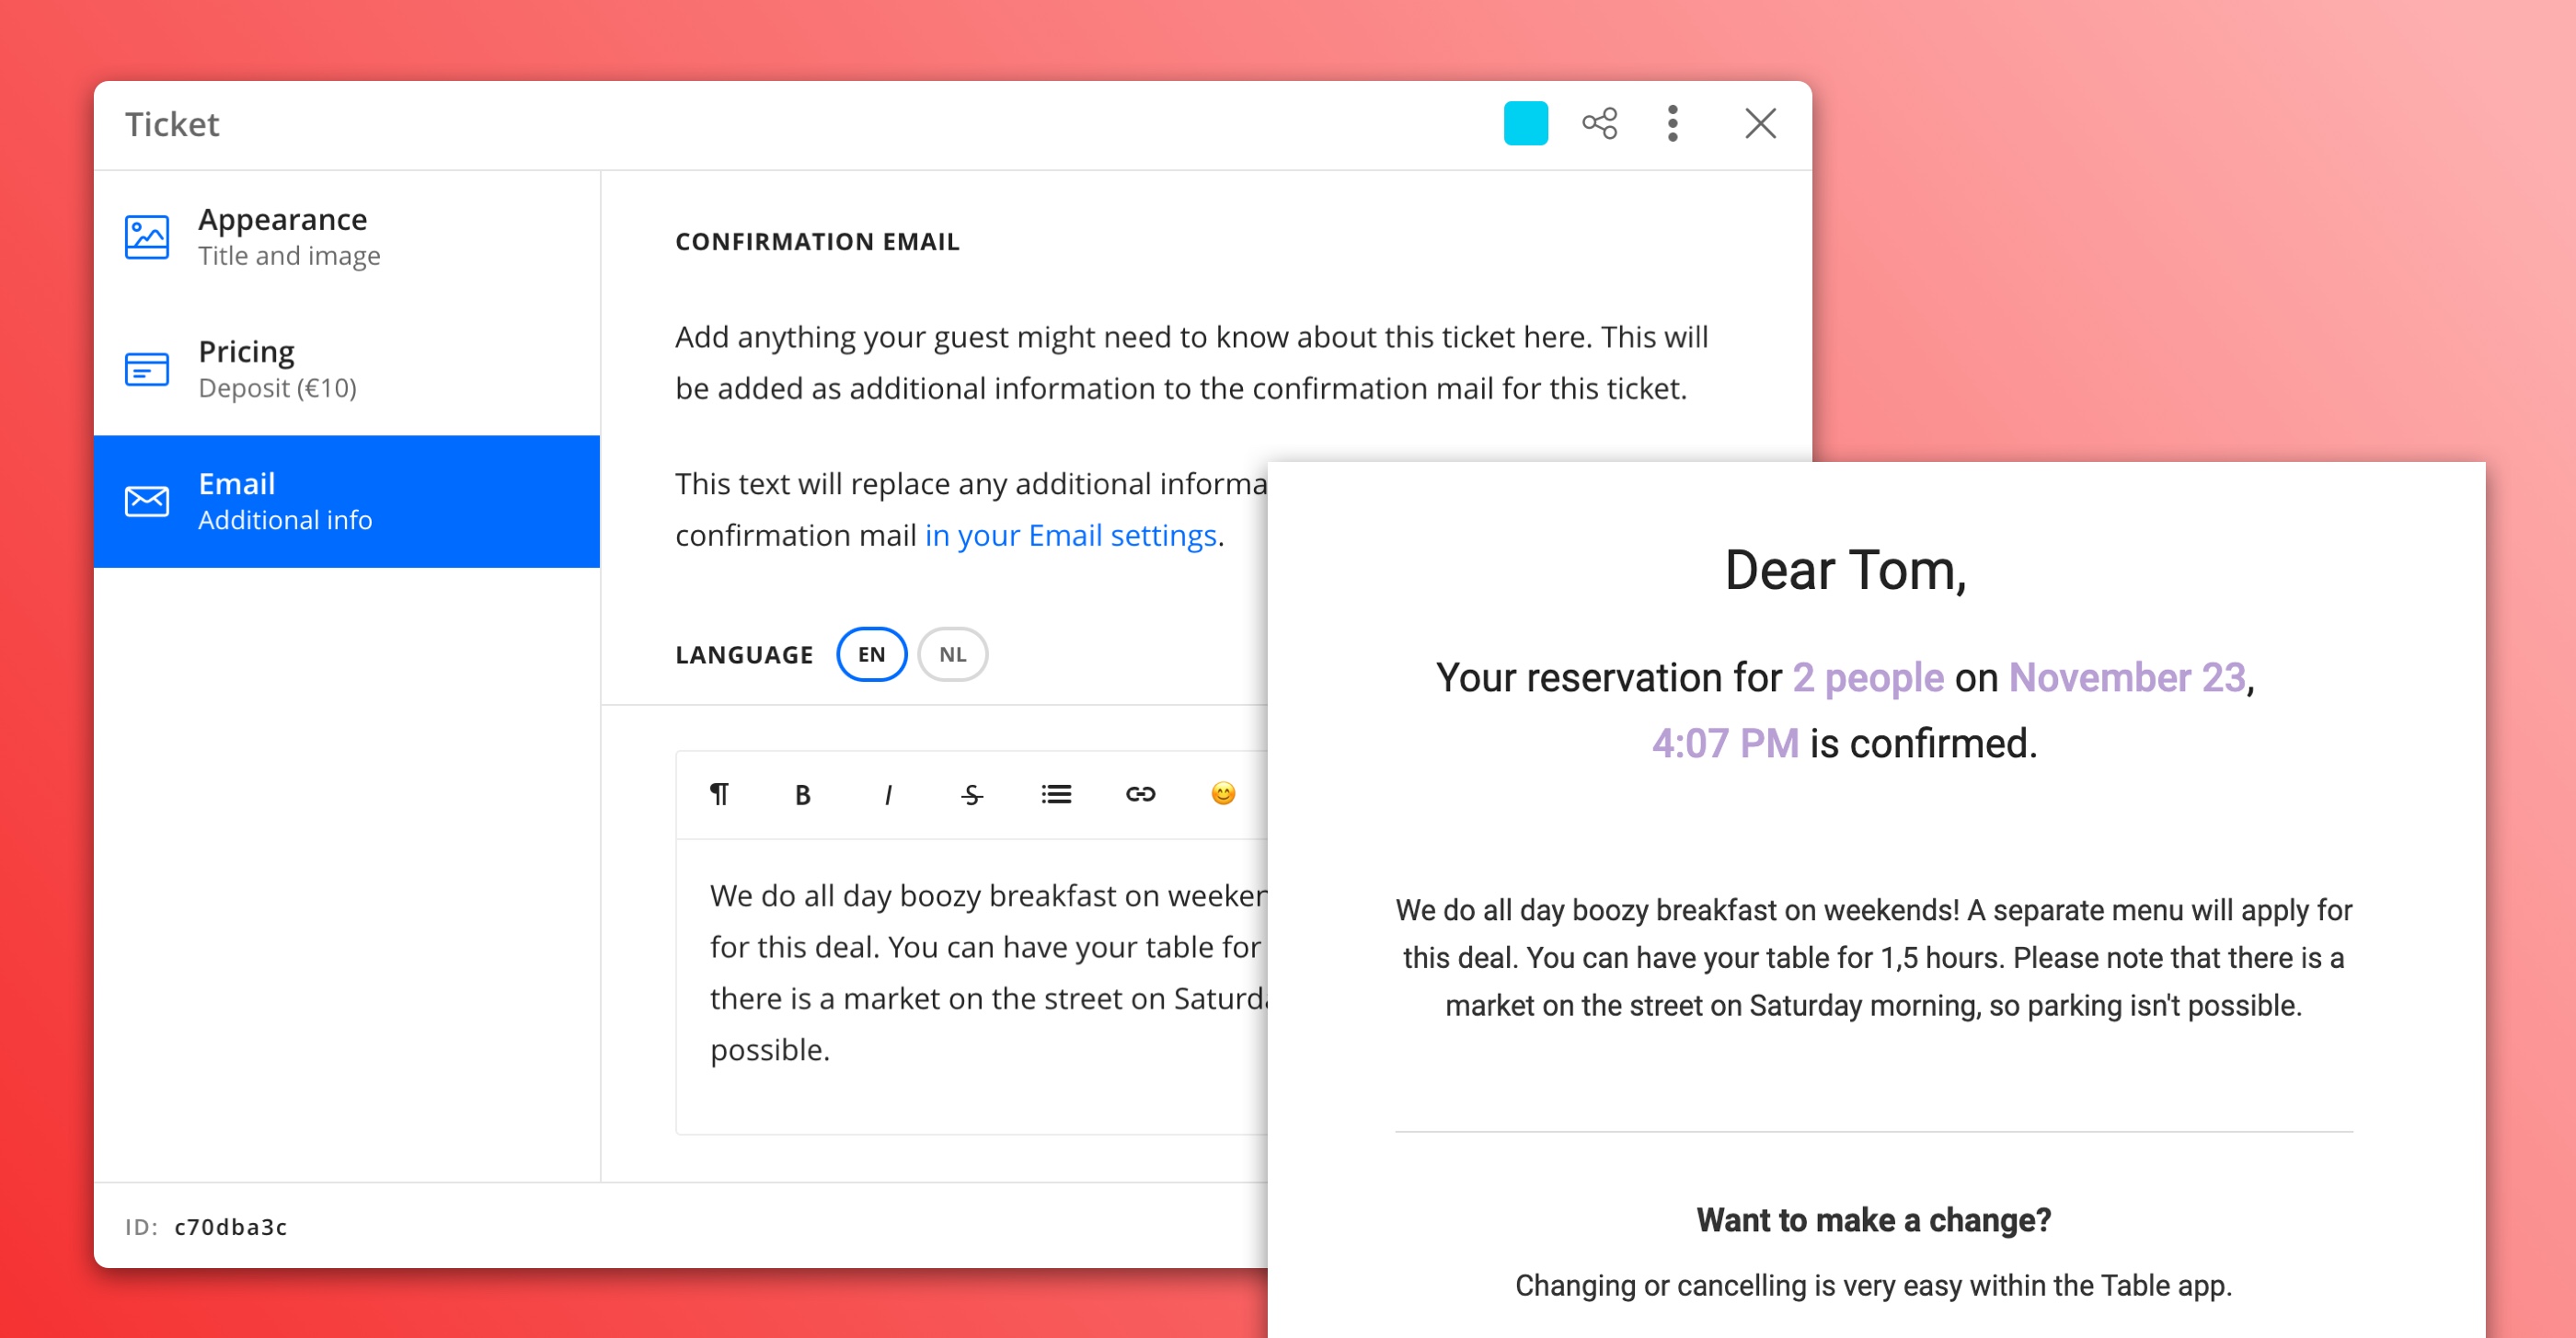
Task: Select the bullet list icon
Action: click(x=1052, y=790)
